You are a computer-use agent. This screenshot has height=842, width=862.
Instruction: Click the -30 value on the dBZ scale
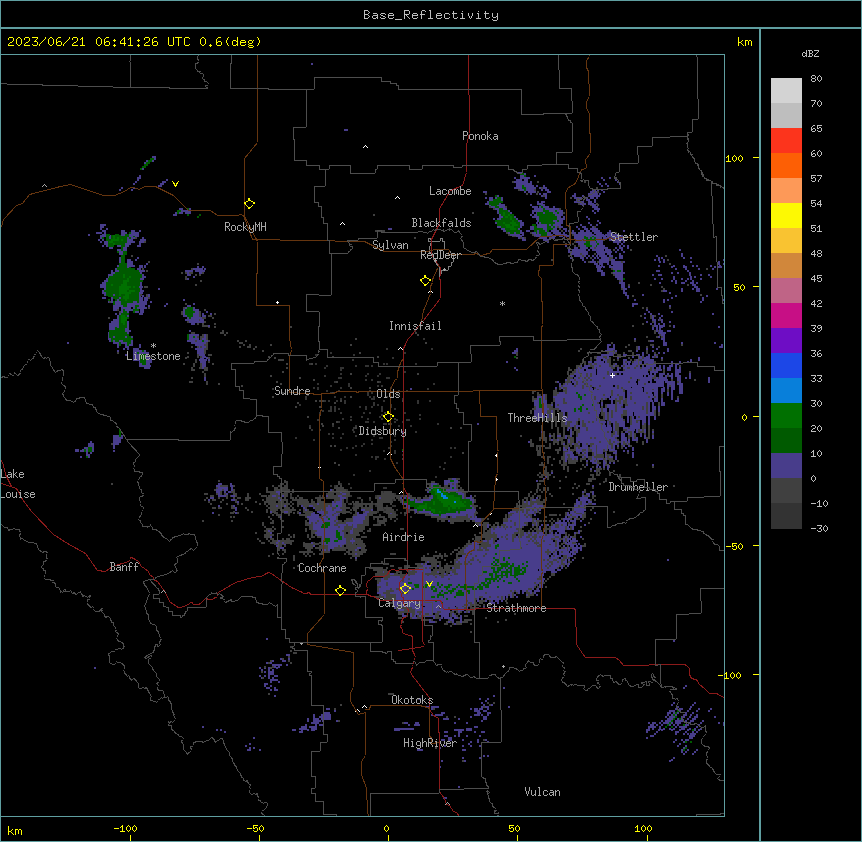819,528
